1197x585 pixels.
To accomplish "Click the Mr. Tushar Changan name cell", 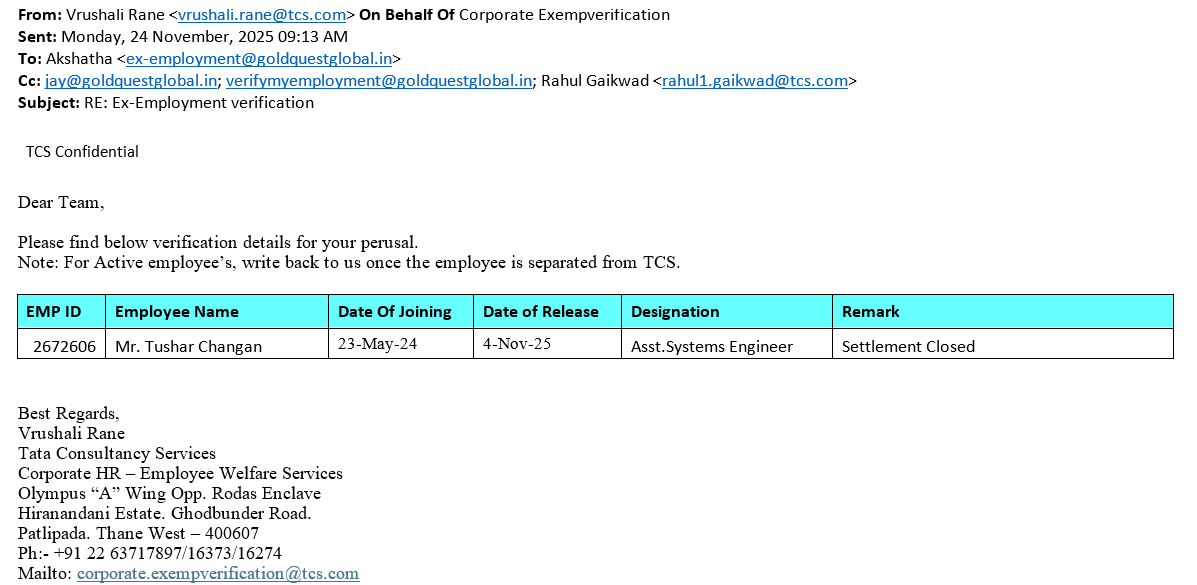I will (x=188, y=347).
